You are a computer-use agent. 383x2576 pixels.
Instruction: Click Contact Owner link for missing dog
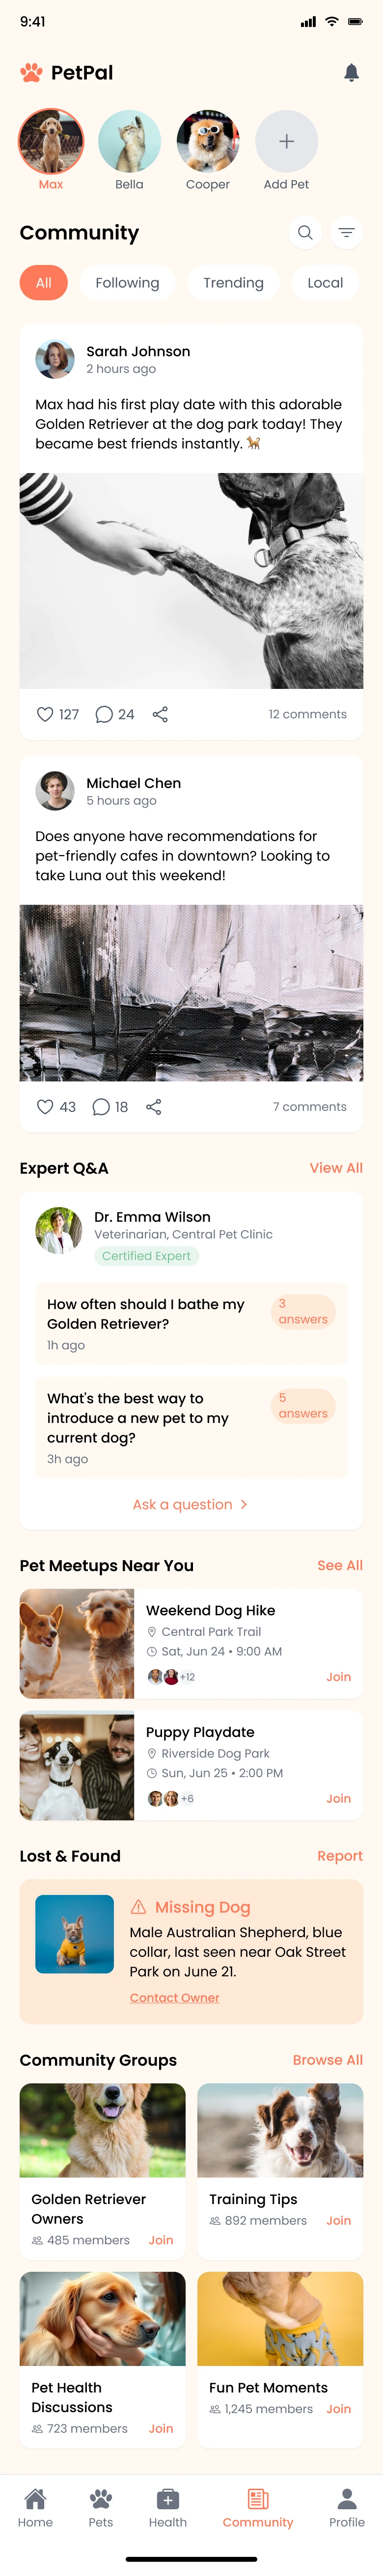point(174,1998)
